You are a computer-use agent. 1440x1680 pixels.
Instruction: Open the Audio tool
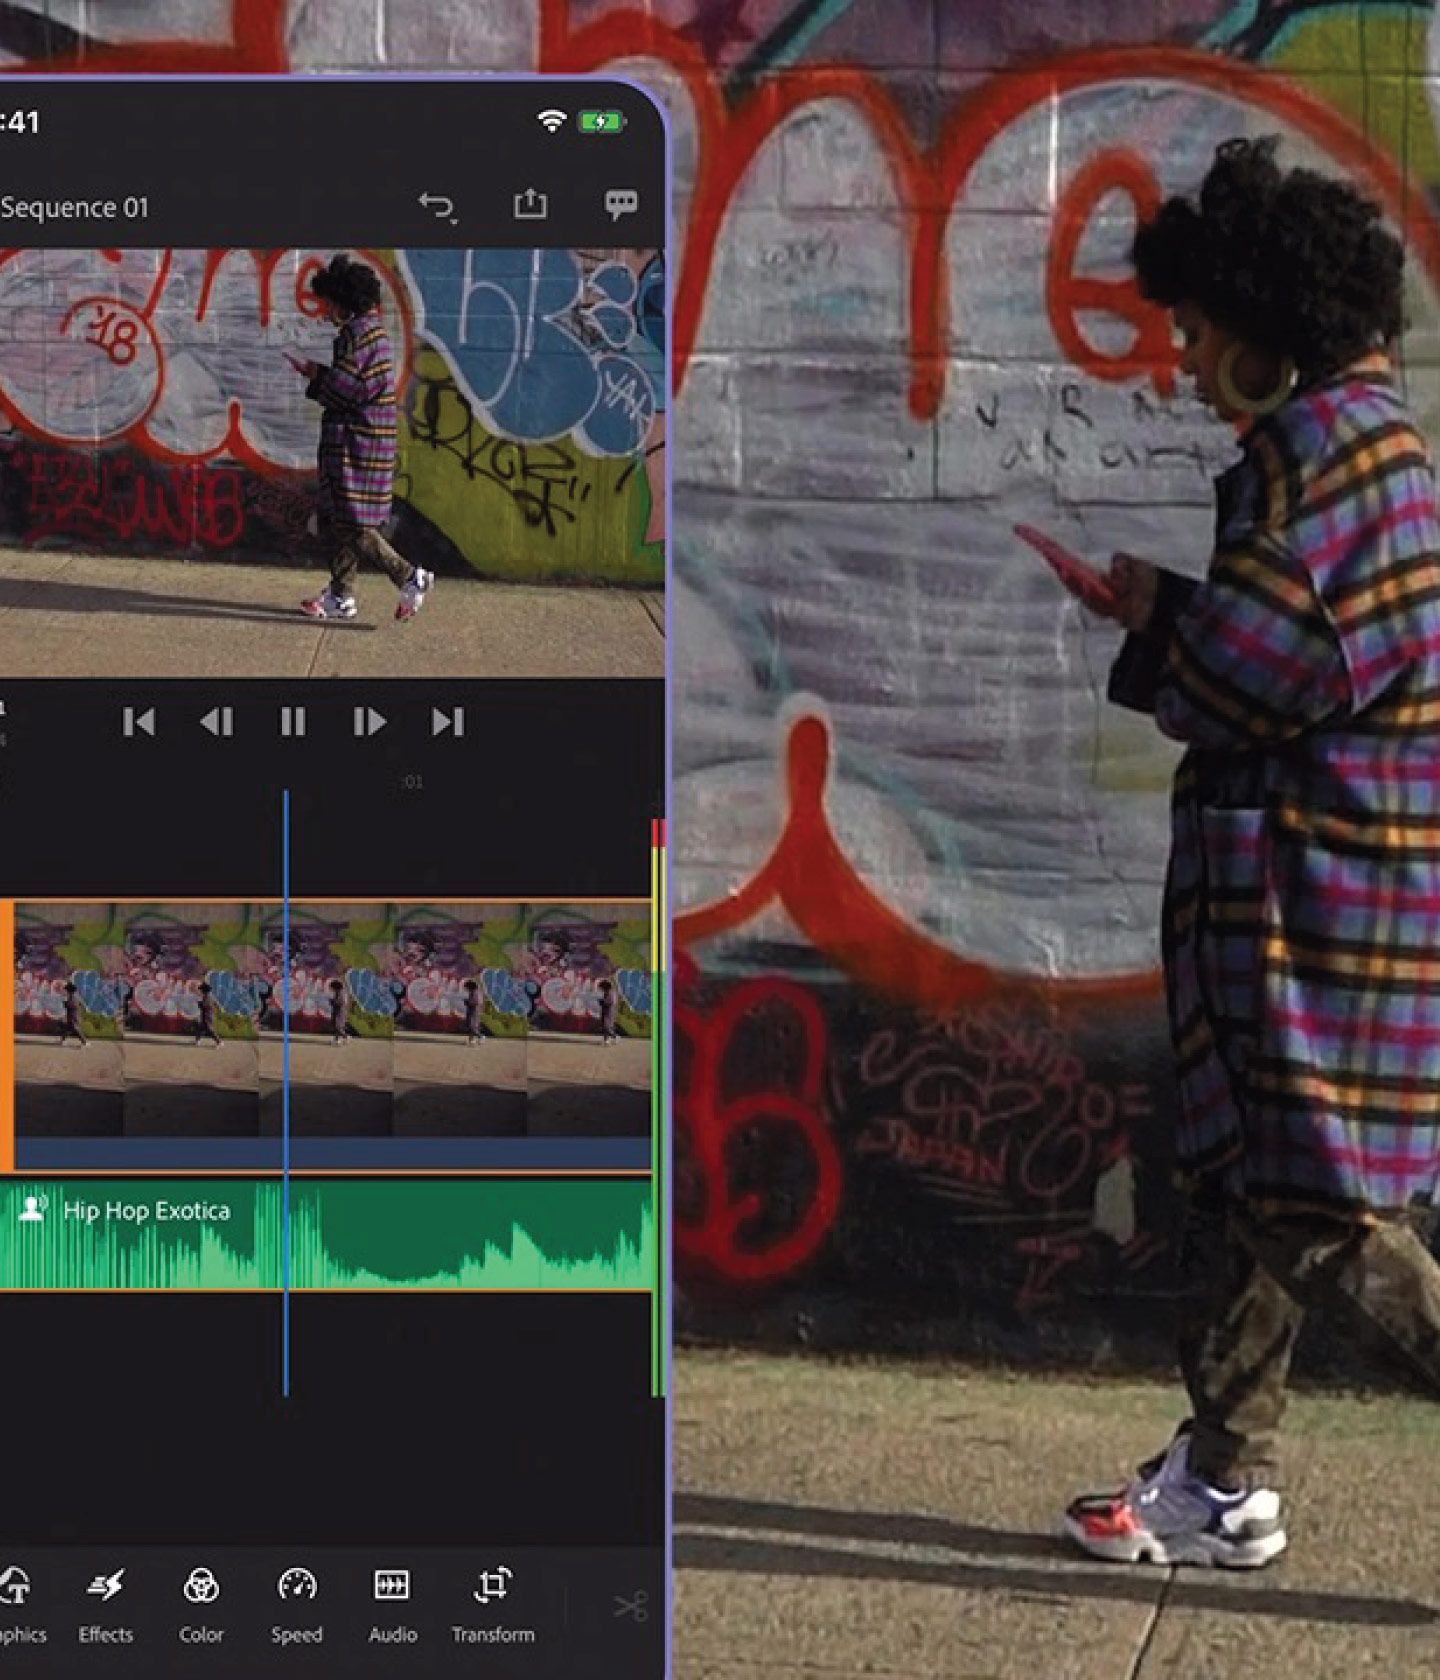[x=392, y=1604]
